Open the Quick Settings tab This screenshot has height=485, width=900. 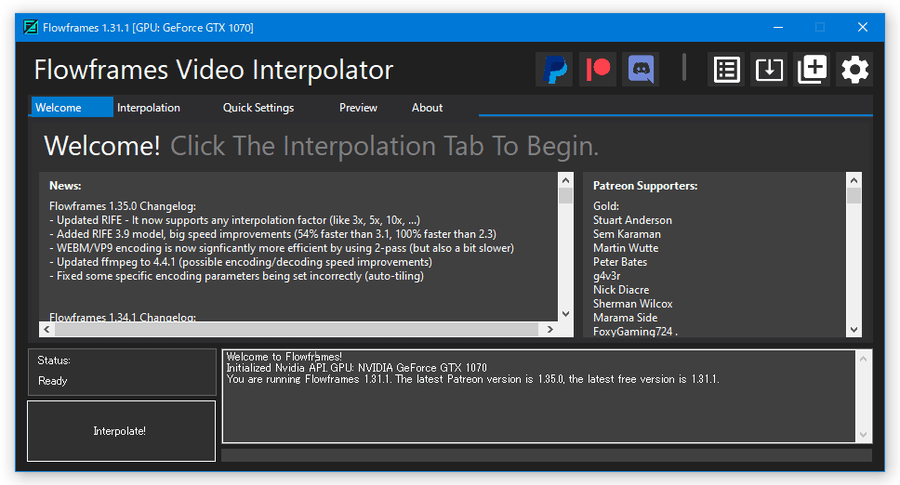pyautogui.click(x=258, y=107)
